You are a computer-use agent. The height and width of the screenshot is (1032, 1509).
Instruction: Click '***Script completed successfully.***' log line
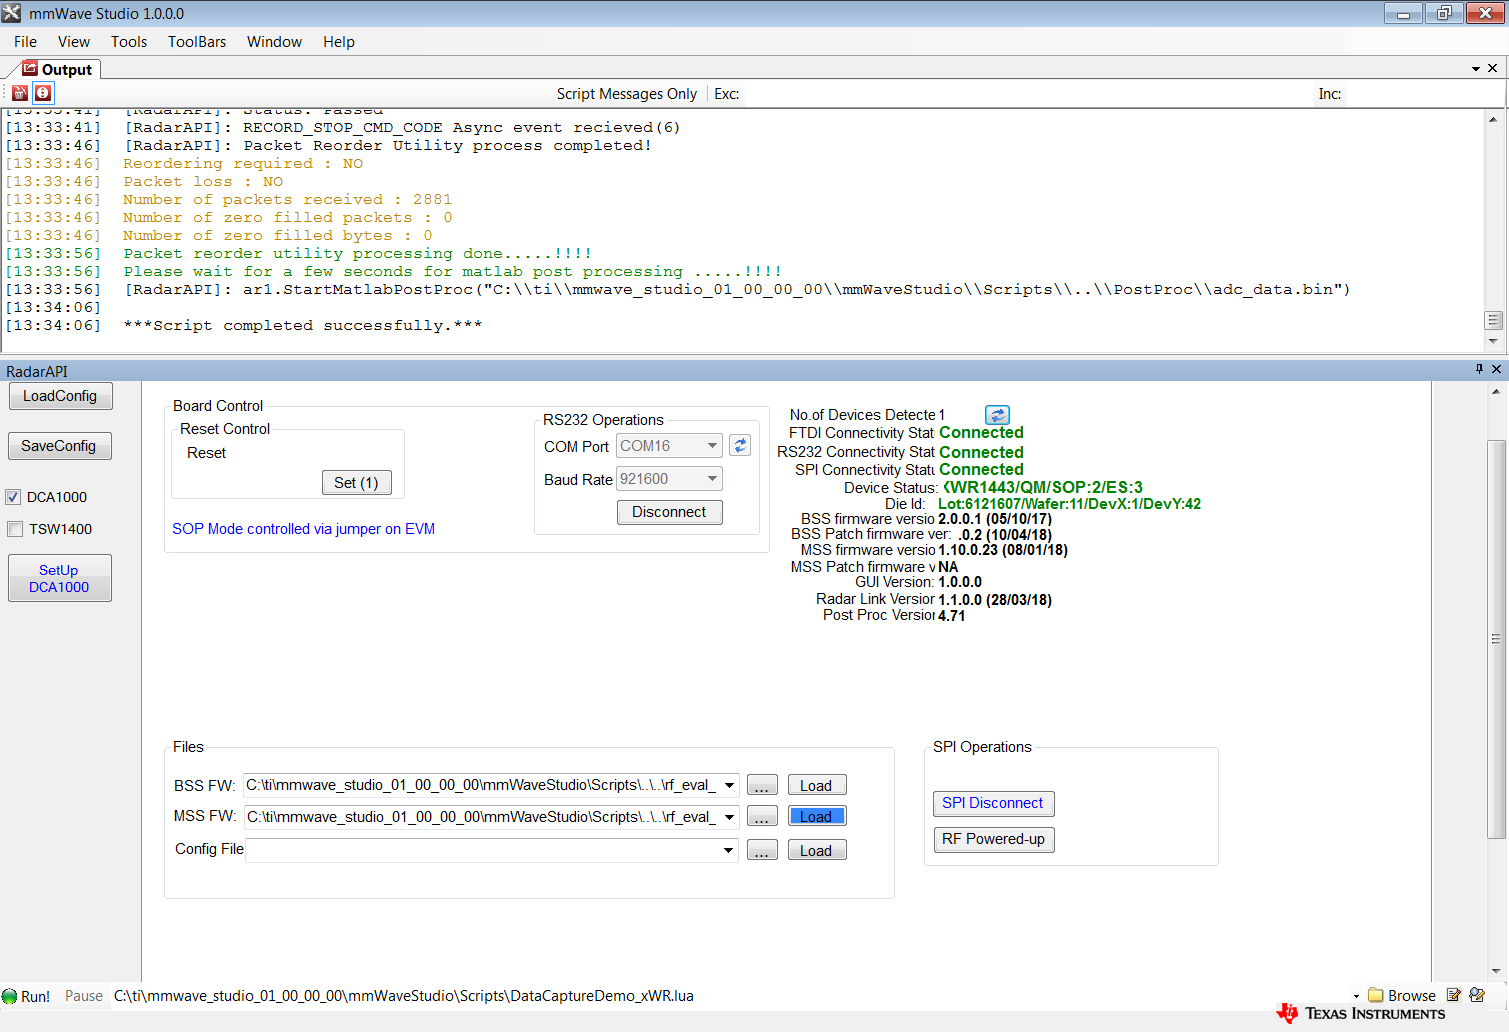[303, 326]
